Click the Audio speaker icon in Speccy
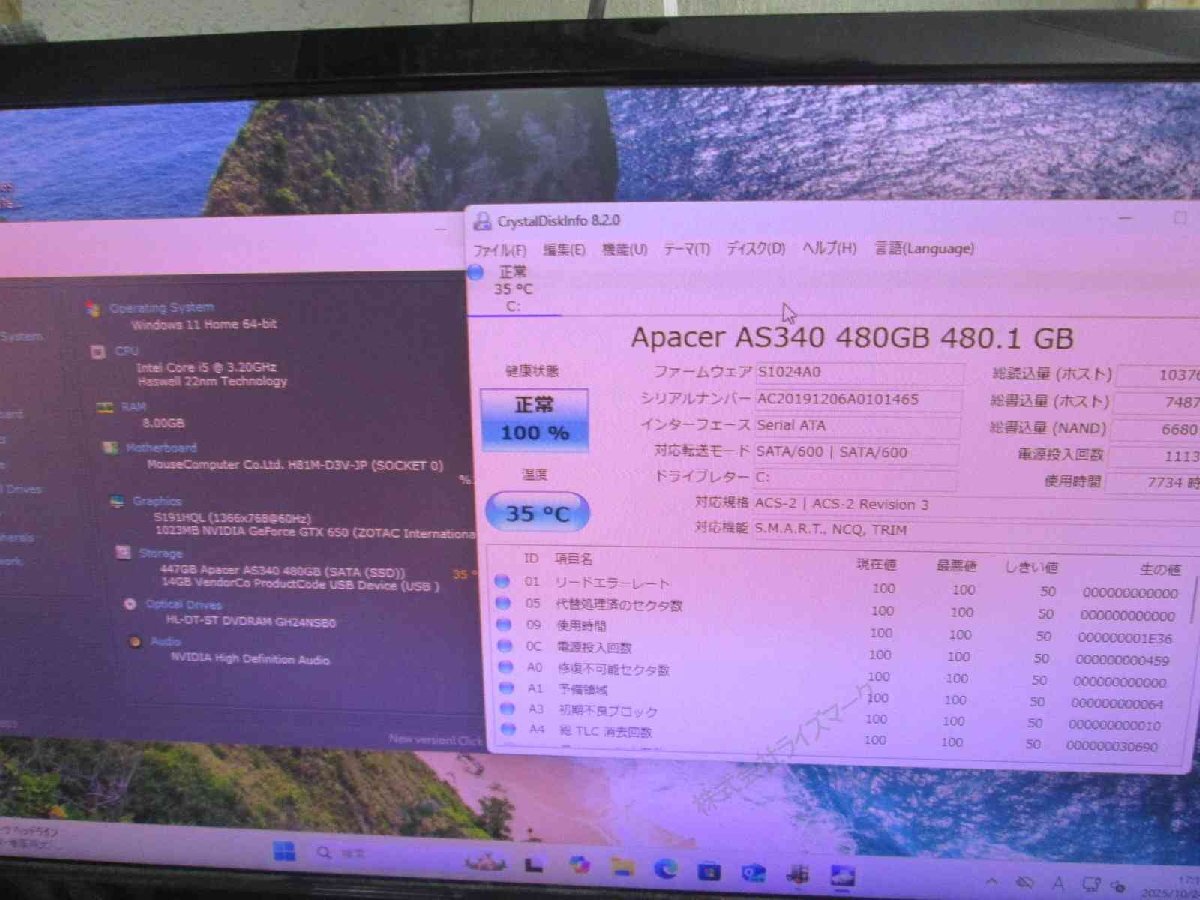The width and height of the screenshot is (1200, 900). pos(135,641)
